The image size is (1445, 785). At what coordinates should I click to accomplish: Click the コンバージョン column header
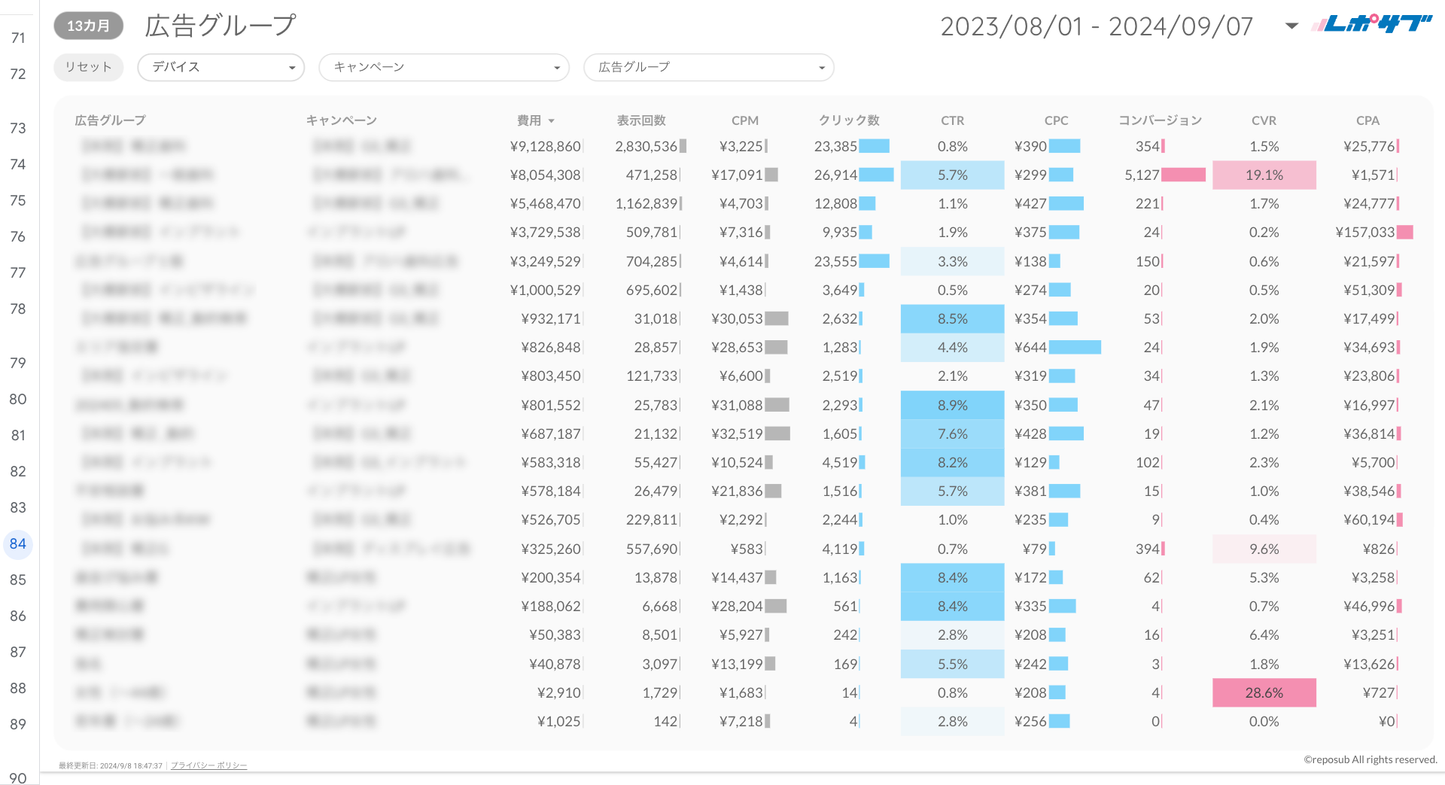pyautogui.click(x=1160, y=120)
